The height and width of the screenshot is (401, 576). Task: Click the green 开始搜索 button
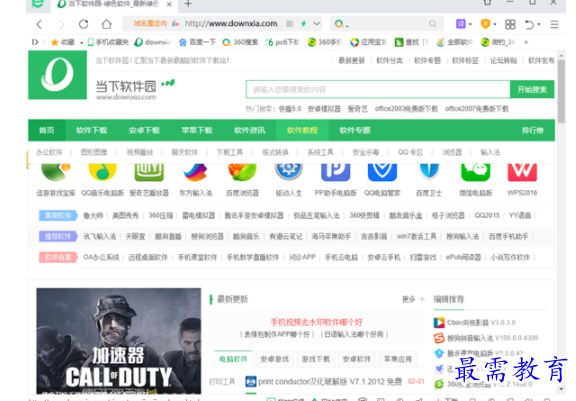coord(532,89)
